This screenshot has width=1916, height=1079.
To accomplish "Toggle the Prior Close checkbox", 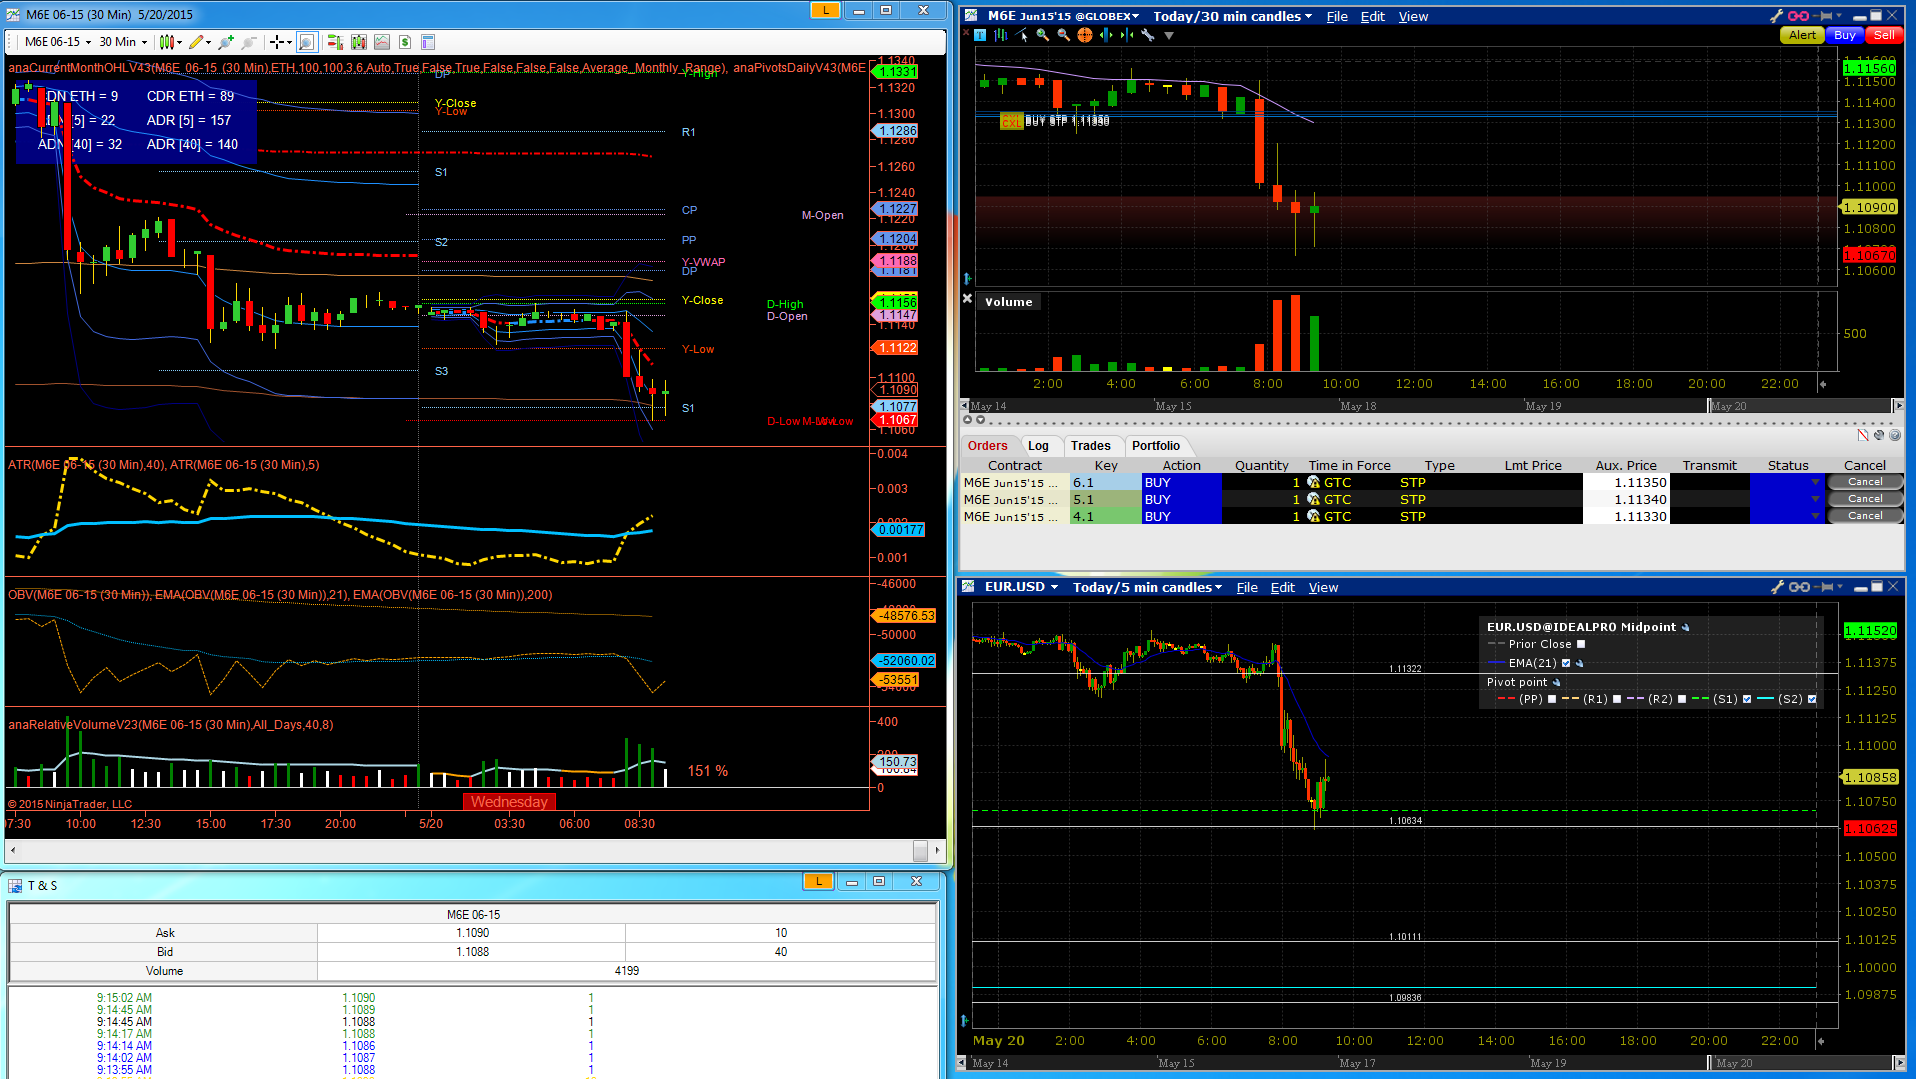I will pos(1581,644).
